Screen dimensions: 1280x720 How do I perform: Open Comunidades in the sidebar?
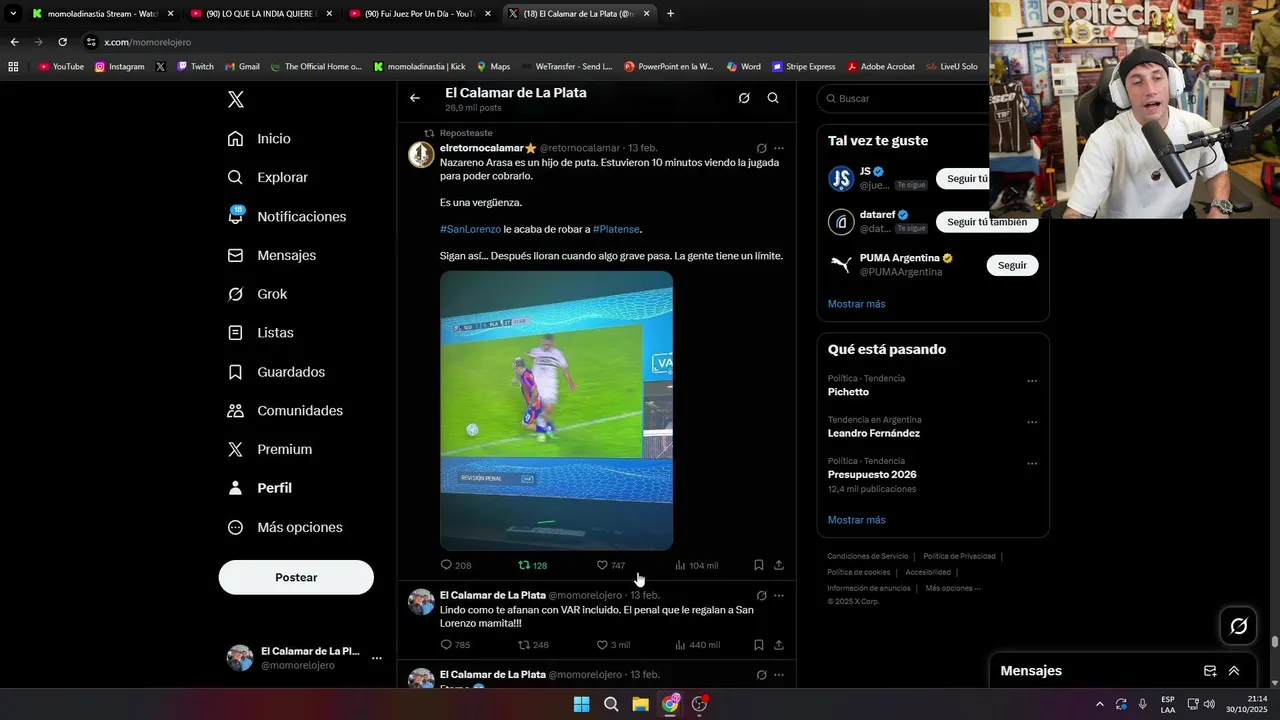(x=285, y=411)
